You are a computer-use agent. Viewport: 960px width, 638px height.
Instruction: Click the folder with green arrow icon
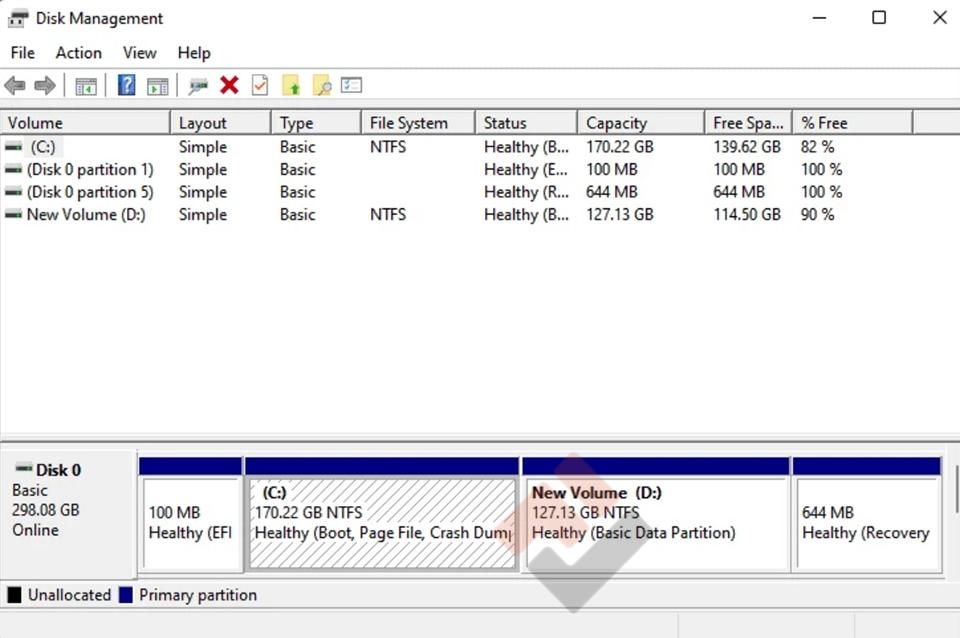(x=291, y=86)
